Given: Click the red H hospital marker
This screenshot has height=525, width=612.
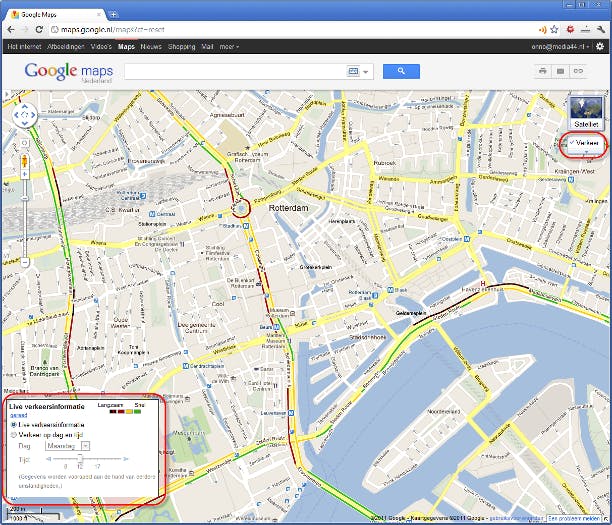Looking at the screenshot, I should (x=483, y=283).
